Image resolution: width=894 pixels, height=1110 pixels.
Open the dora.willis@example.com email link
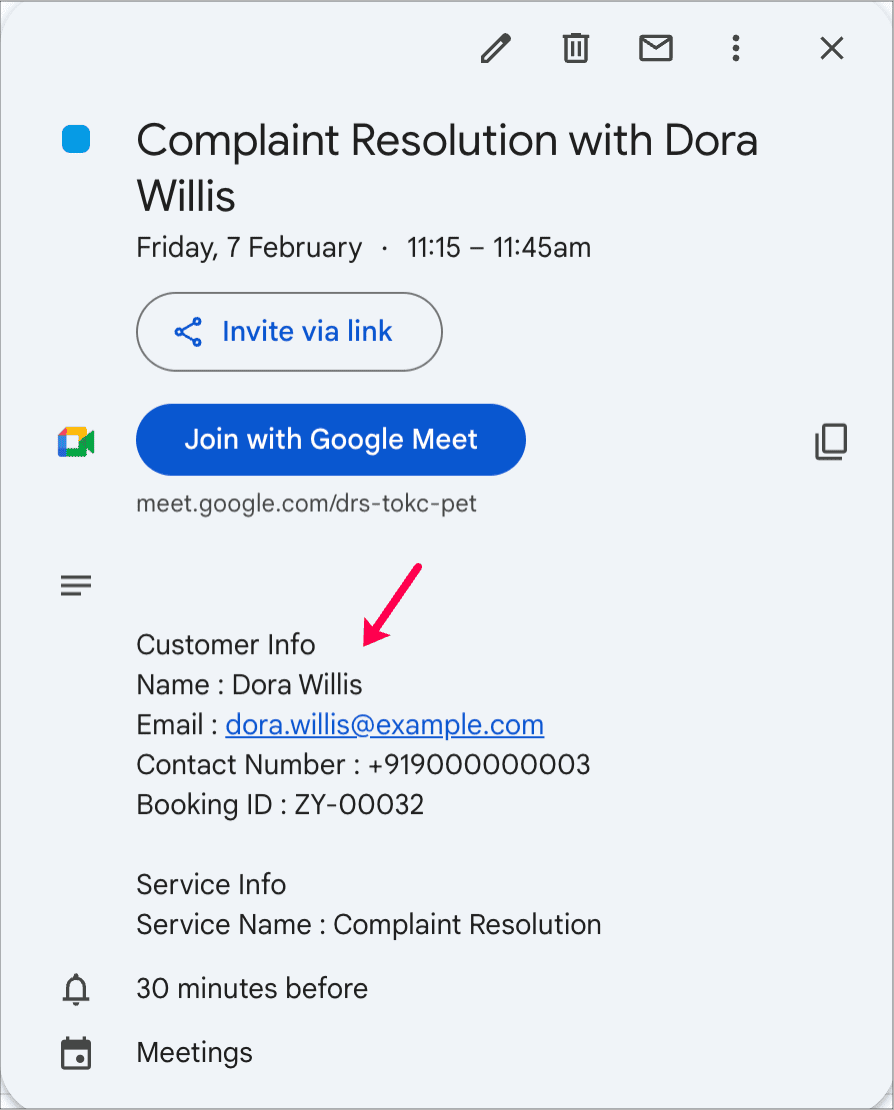pos(384,725)
